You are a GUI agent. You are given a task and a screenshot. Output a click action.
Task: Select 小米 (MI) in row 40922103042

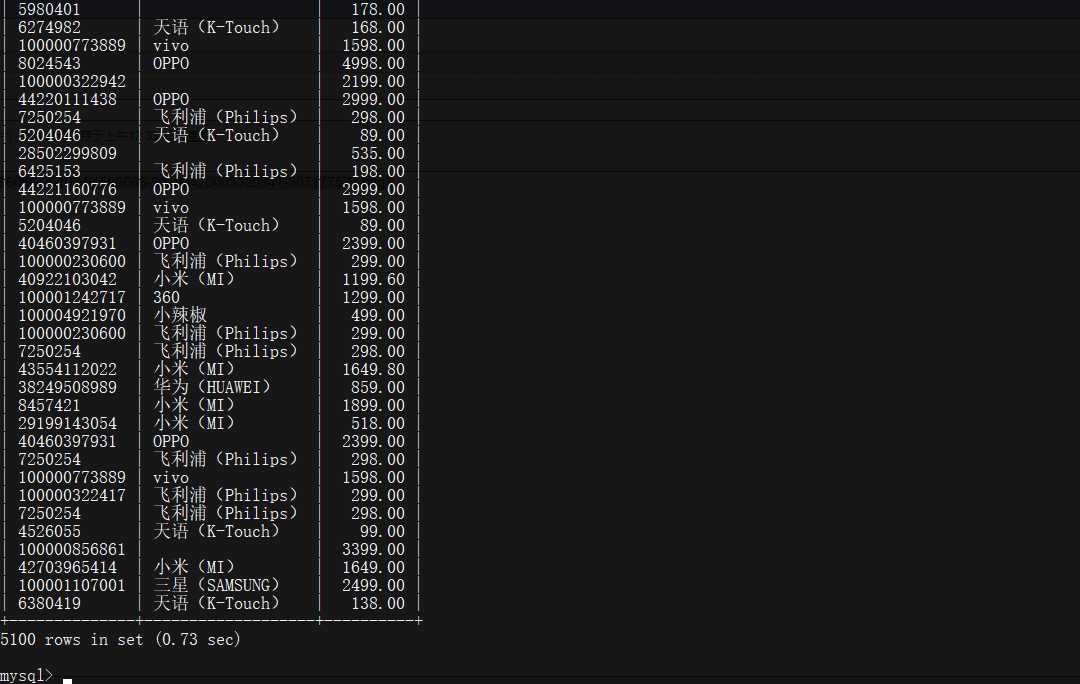[194, 280]
